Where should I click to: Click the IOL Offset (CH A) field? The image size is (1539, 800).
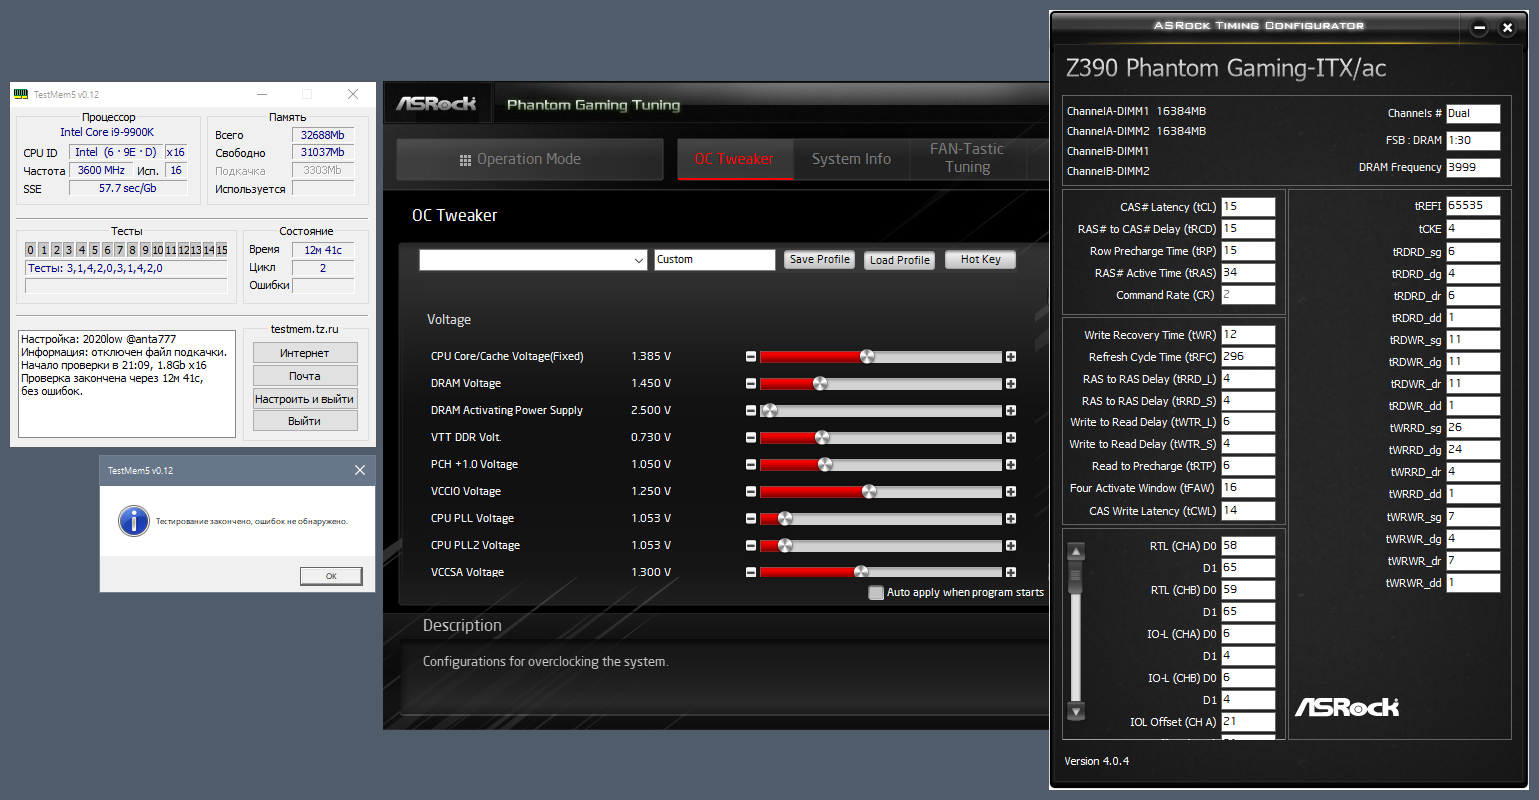click(1248, 722)
